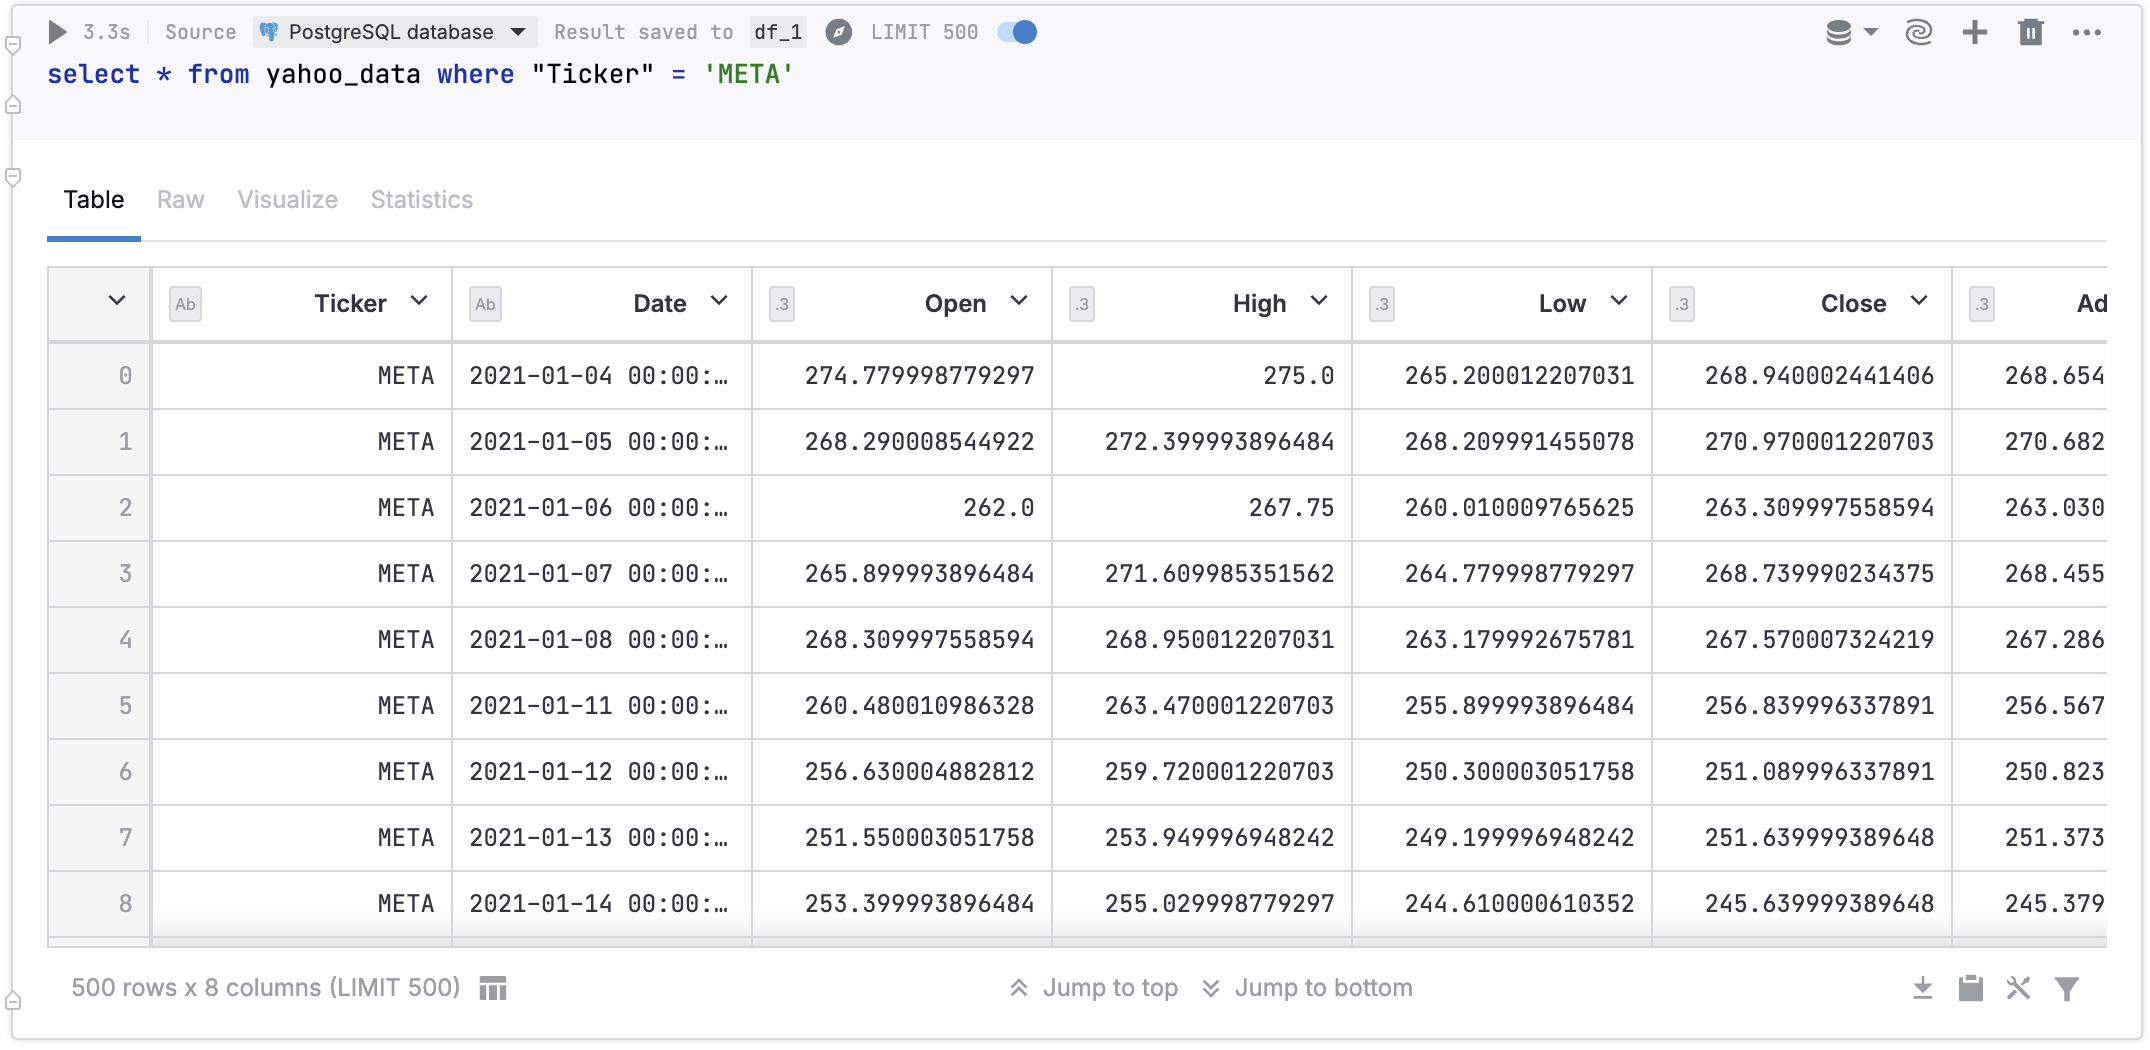2150x1050 pixels.
Task: Toggle the LIMIT 500 switch off
Action: click(1016, 32)
